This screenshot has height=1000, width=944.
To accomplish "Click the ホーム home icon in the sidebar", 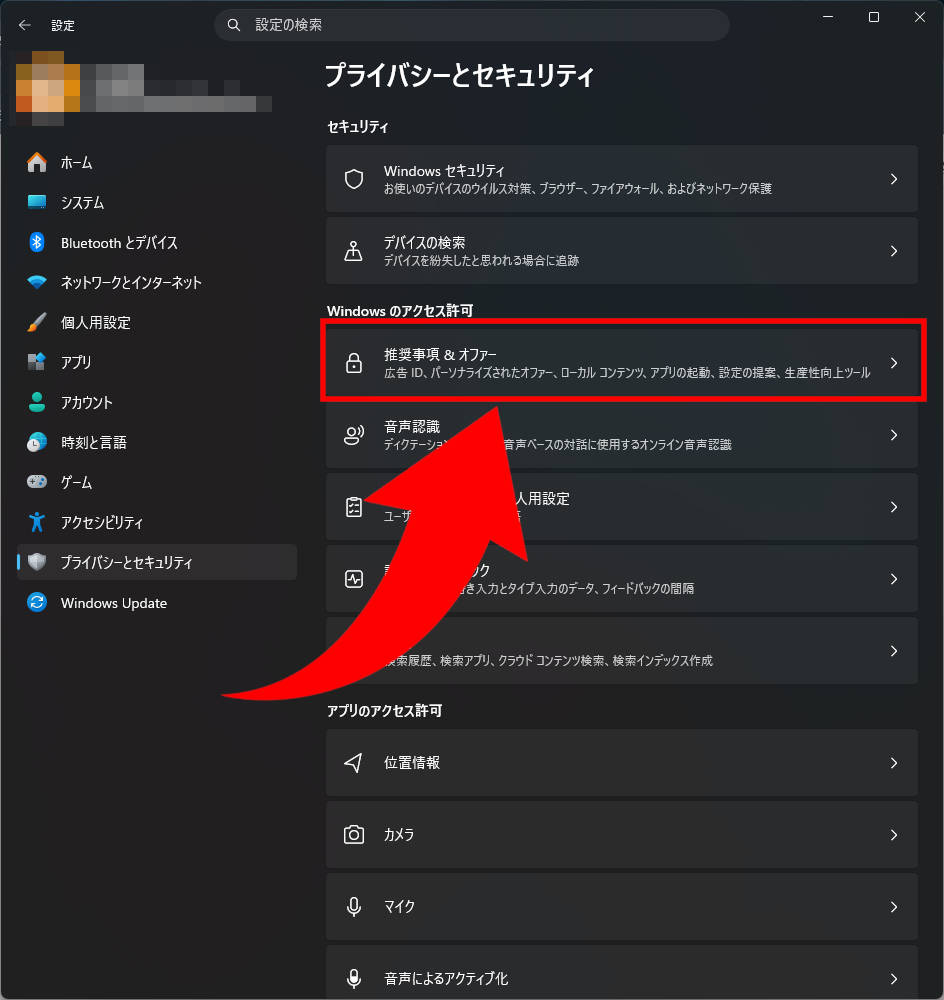I will (x=37, y=162).
